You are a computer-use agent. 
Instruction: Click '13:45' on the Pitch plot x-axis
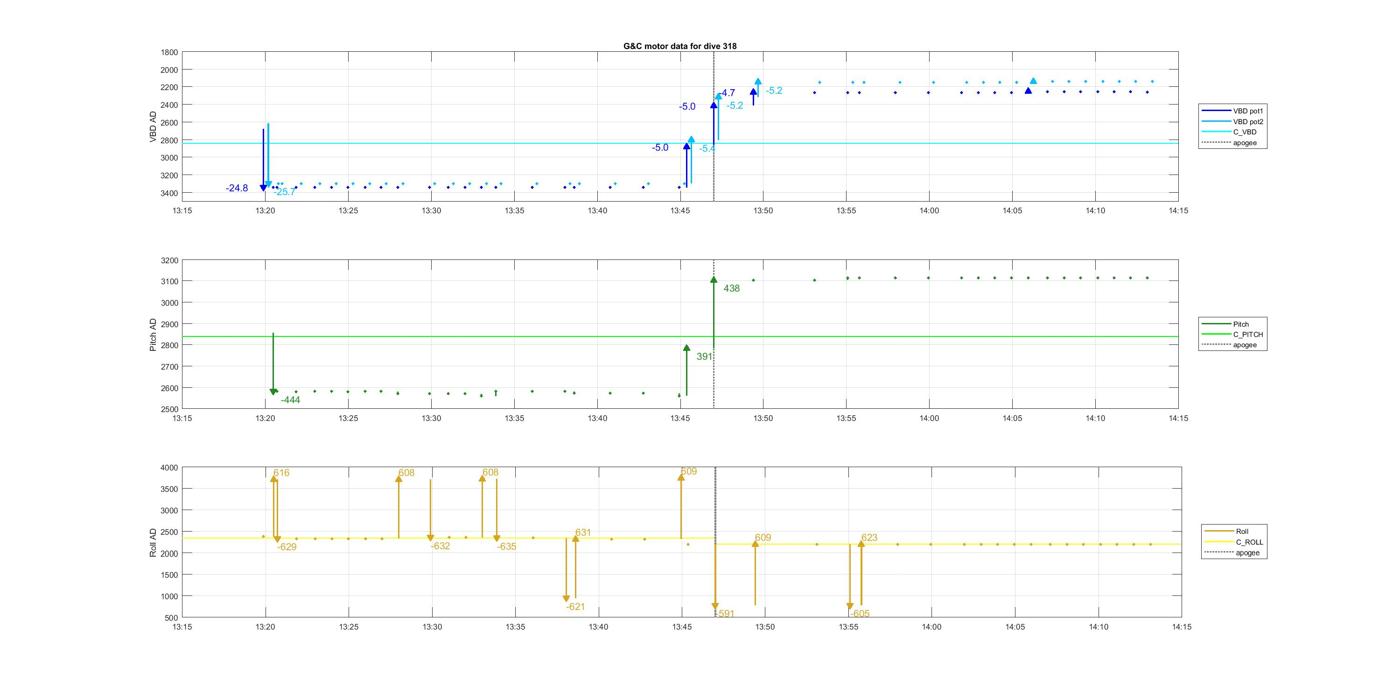pyautogui.click(x=681, y=418)
